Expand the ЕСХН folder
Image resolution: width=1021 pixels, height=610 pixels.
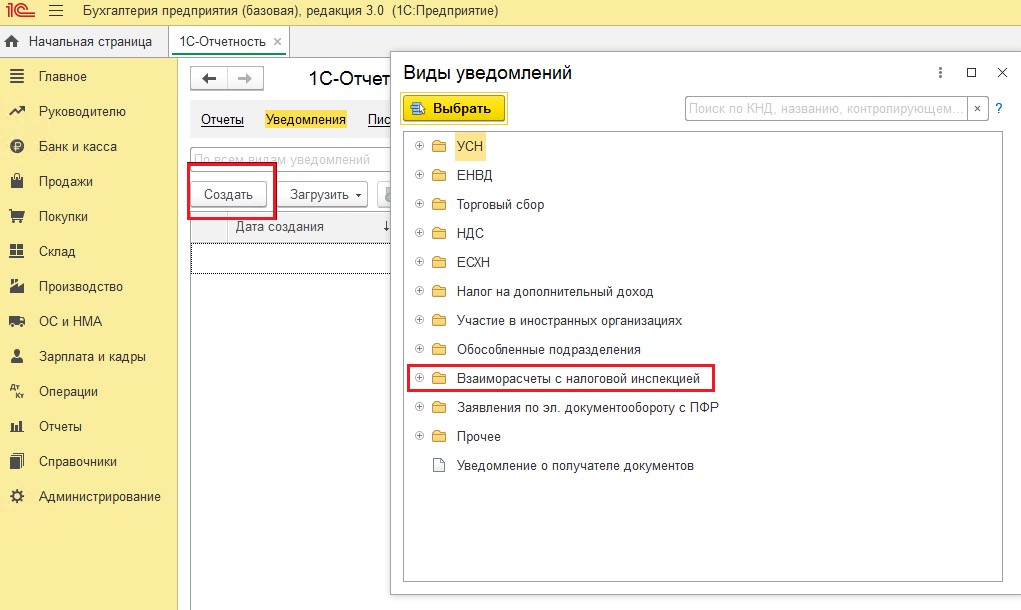[x=419, y=262]
